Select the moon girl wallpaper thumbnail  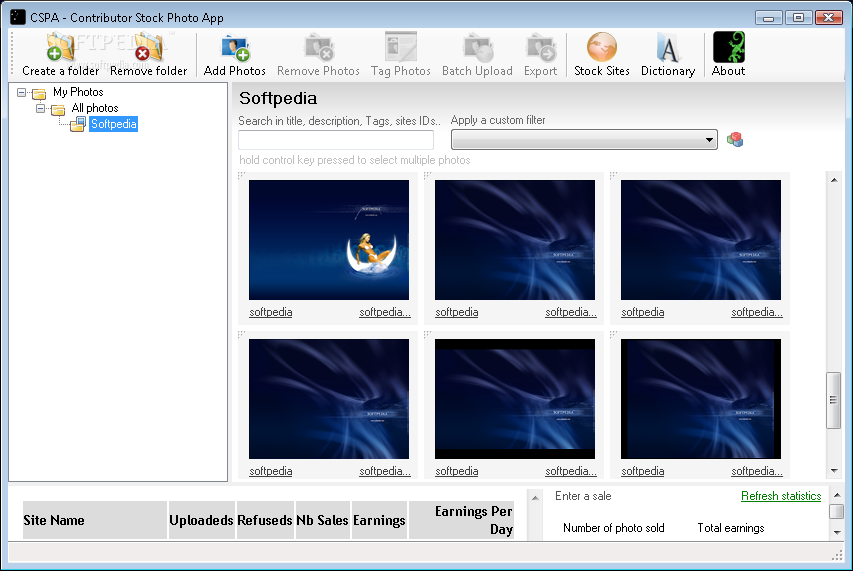[329, 240]
